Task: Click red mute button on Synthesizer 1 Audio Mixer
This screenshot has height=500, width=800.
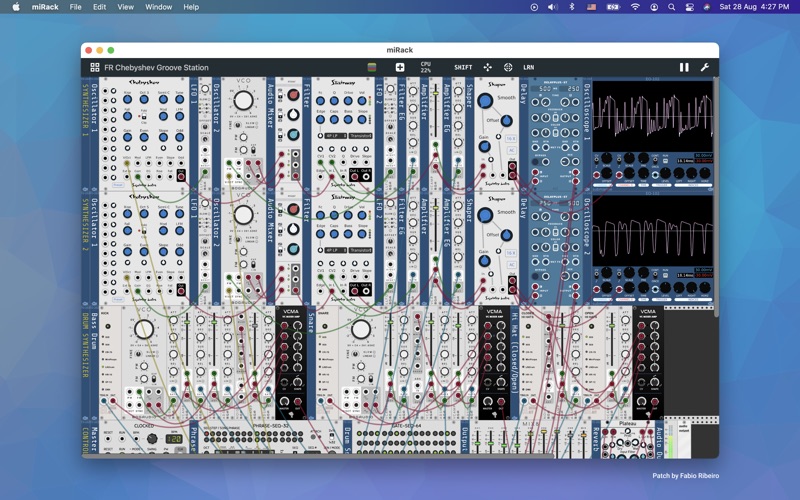Action: (293, 94)
